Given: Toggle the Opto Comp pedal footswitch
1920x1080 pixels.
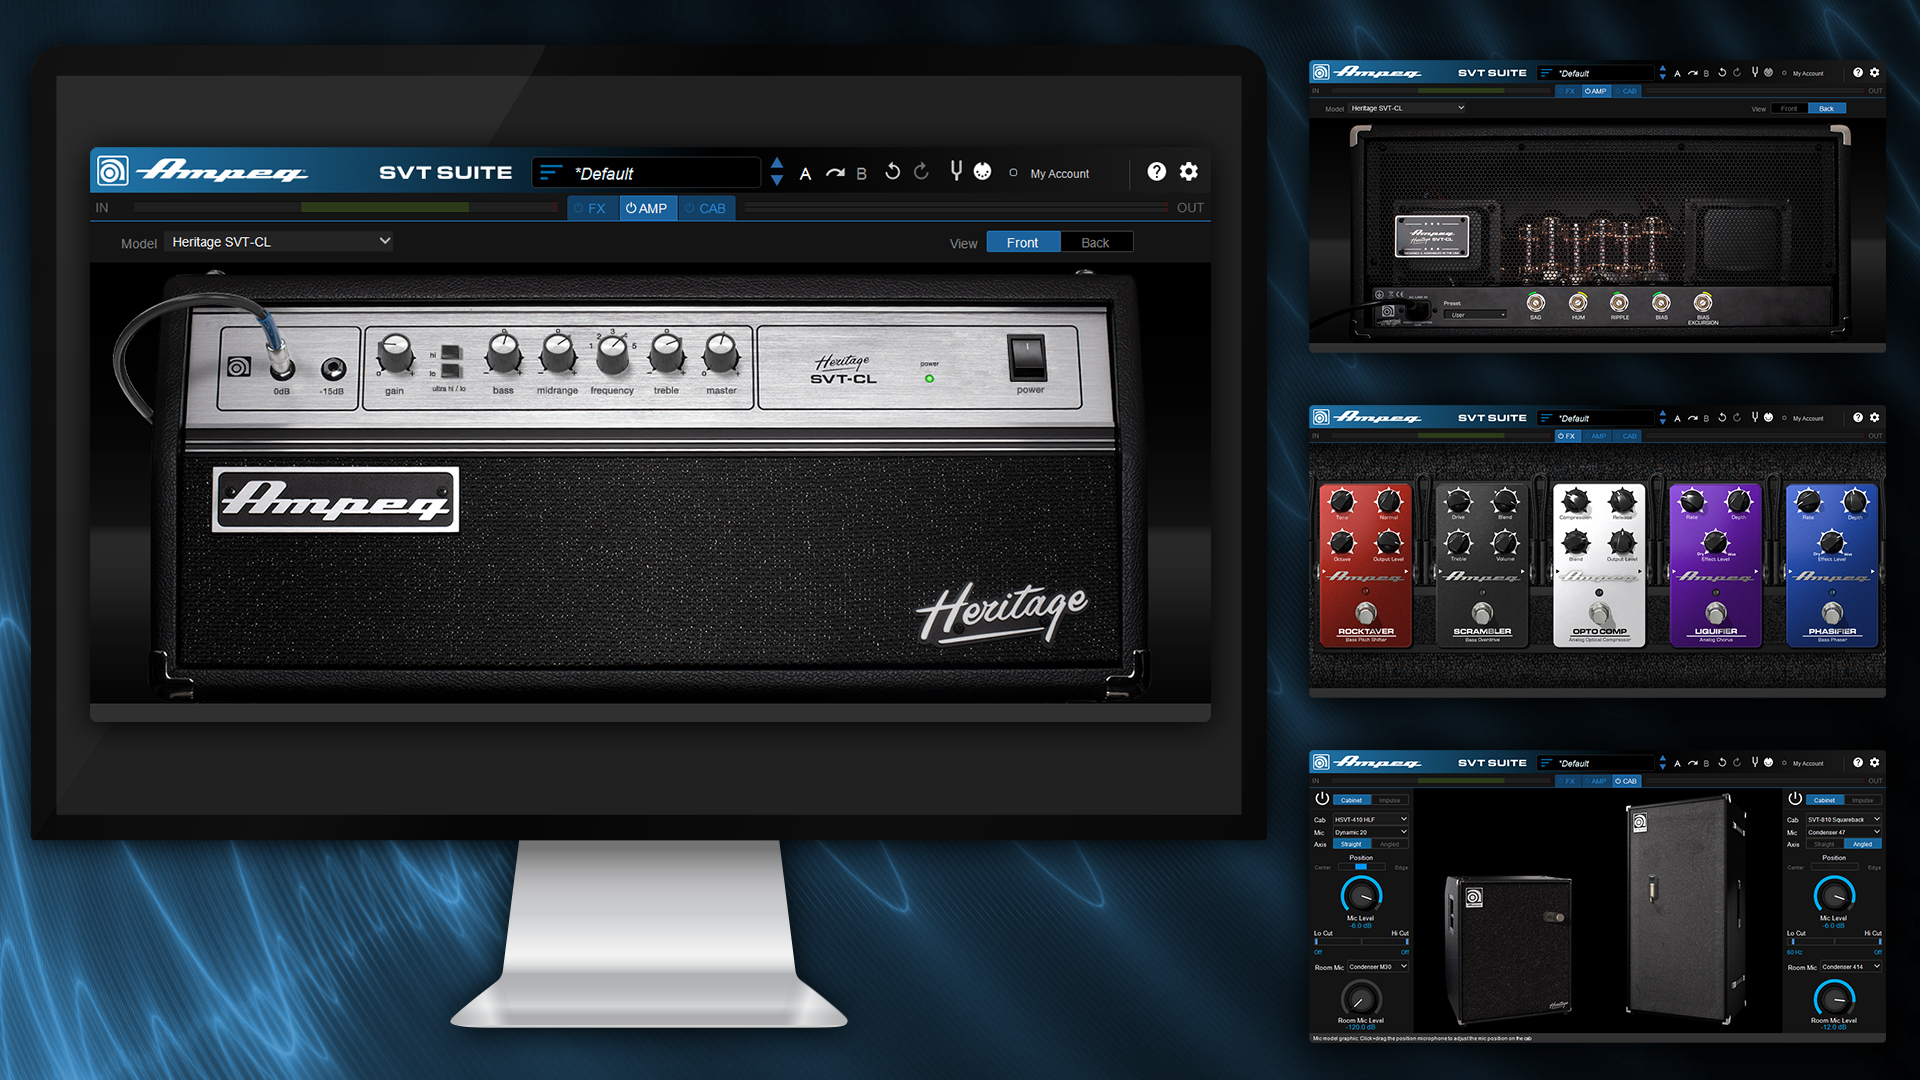Looking at the screenshot, I should point(1599,612).
